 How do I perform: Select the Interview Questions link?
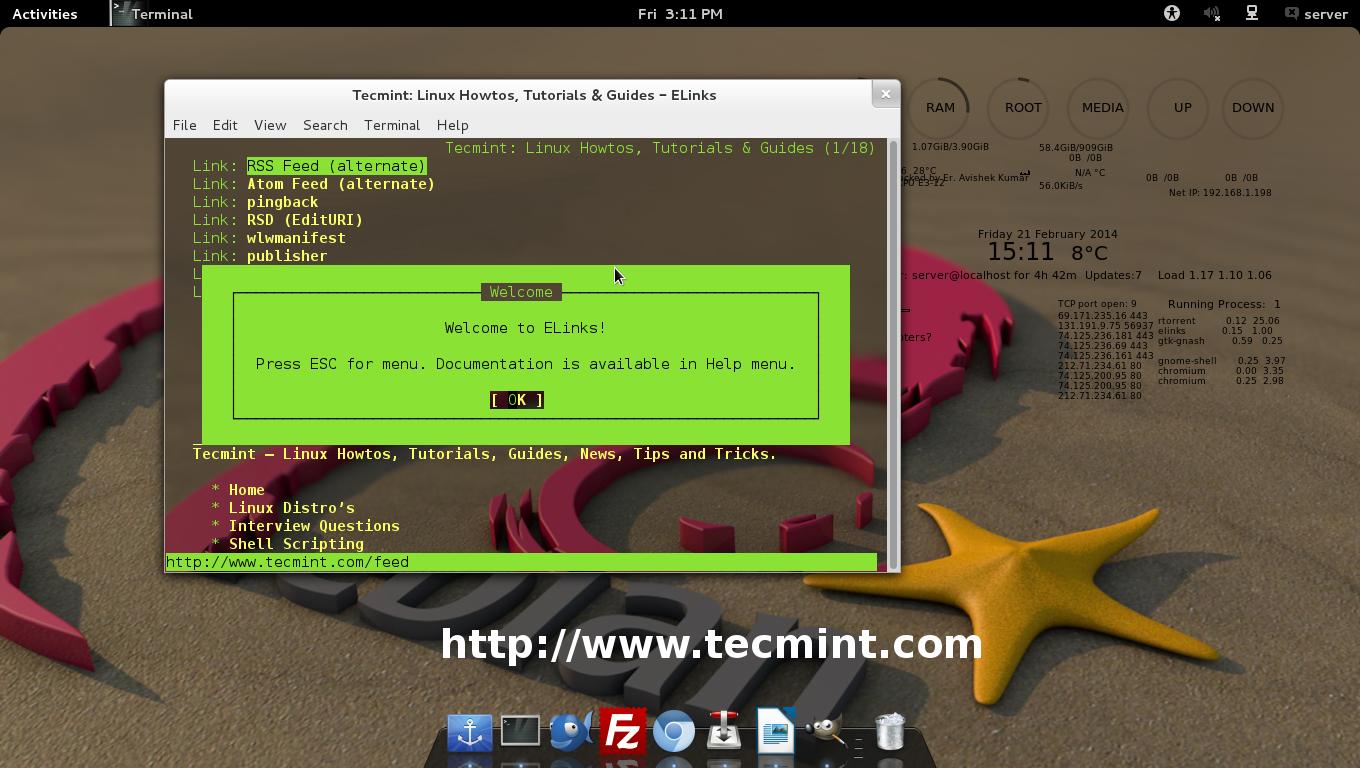[314, 525]
